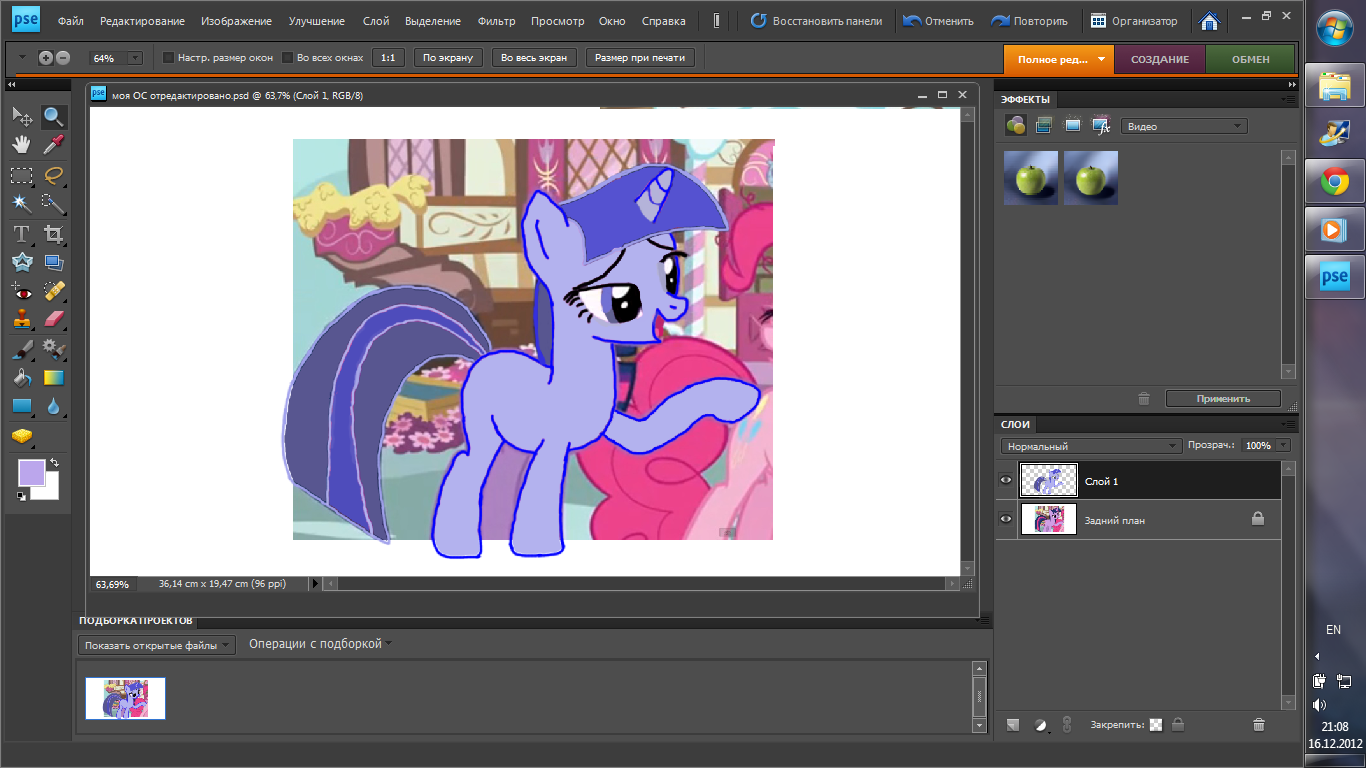Select the Sponge tool
The height and width of the screenshot is (768, 1366).
click(x=21, y=436)
